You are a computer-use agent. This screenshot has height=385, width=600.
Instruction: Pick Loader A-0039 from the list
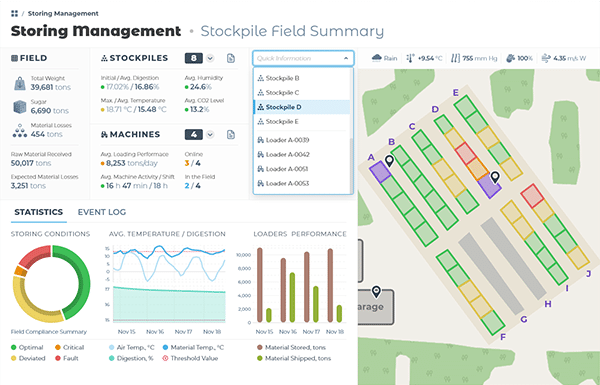point(302,140)
